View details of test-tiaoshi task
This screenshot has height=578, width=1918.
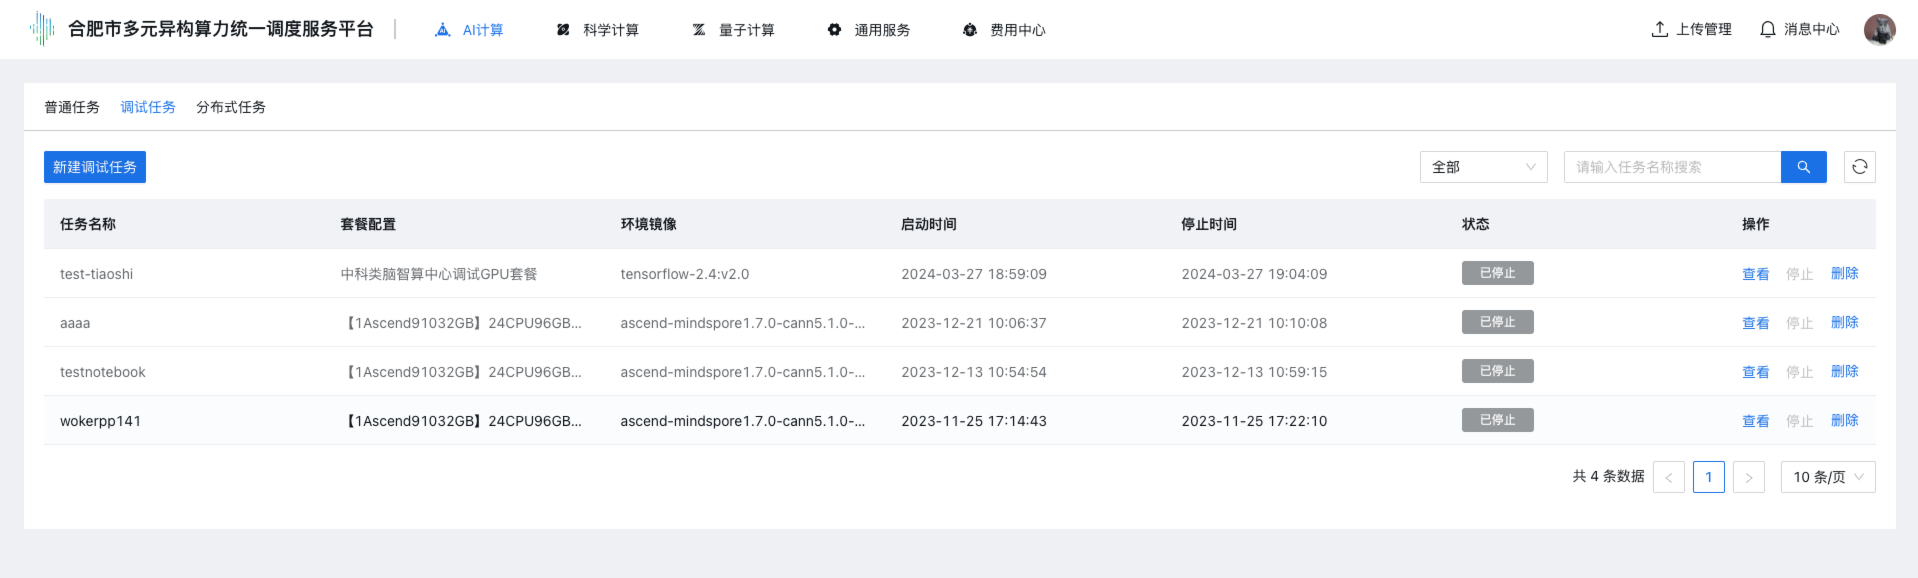click(1755, 274)
